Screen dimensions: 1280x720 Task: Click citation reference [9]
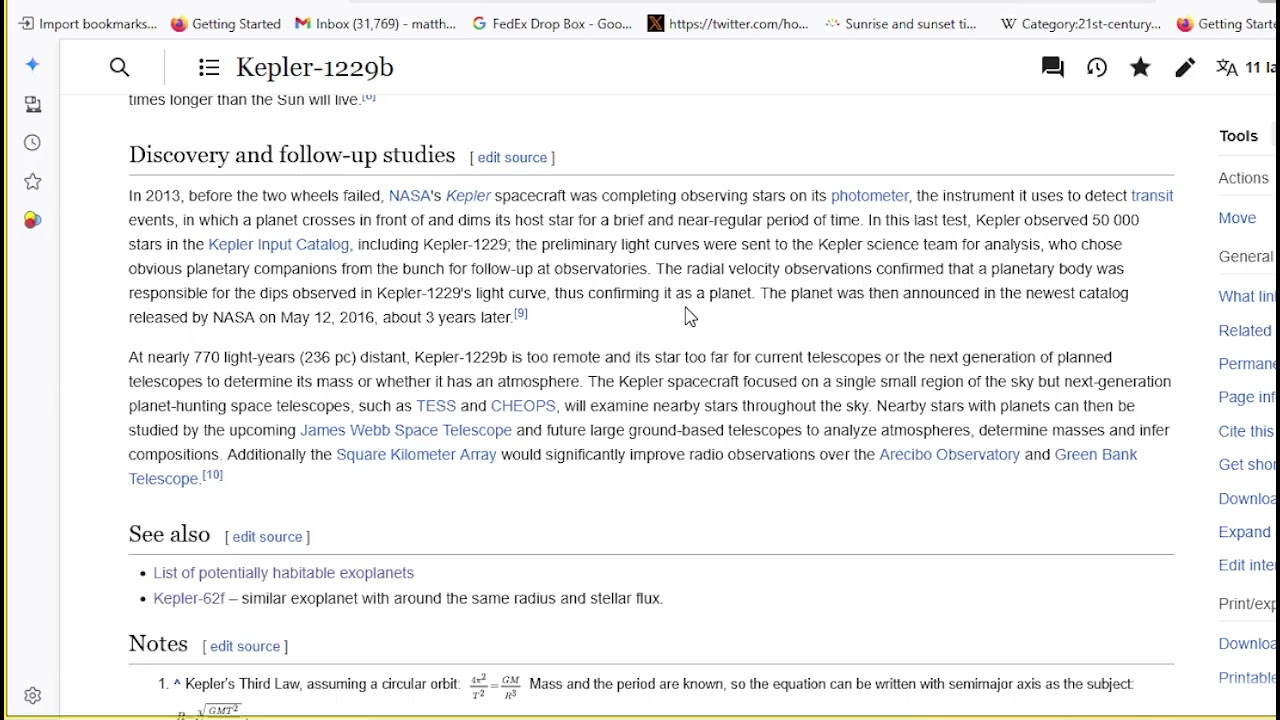(520, 314)
